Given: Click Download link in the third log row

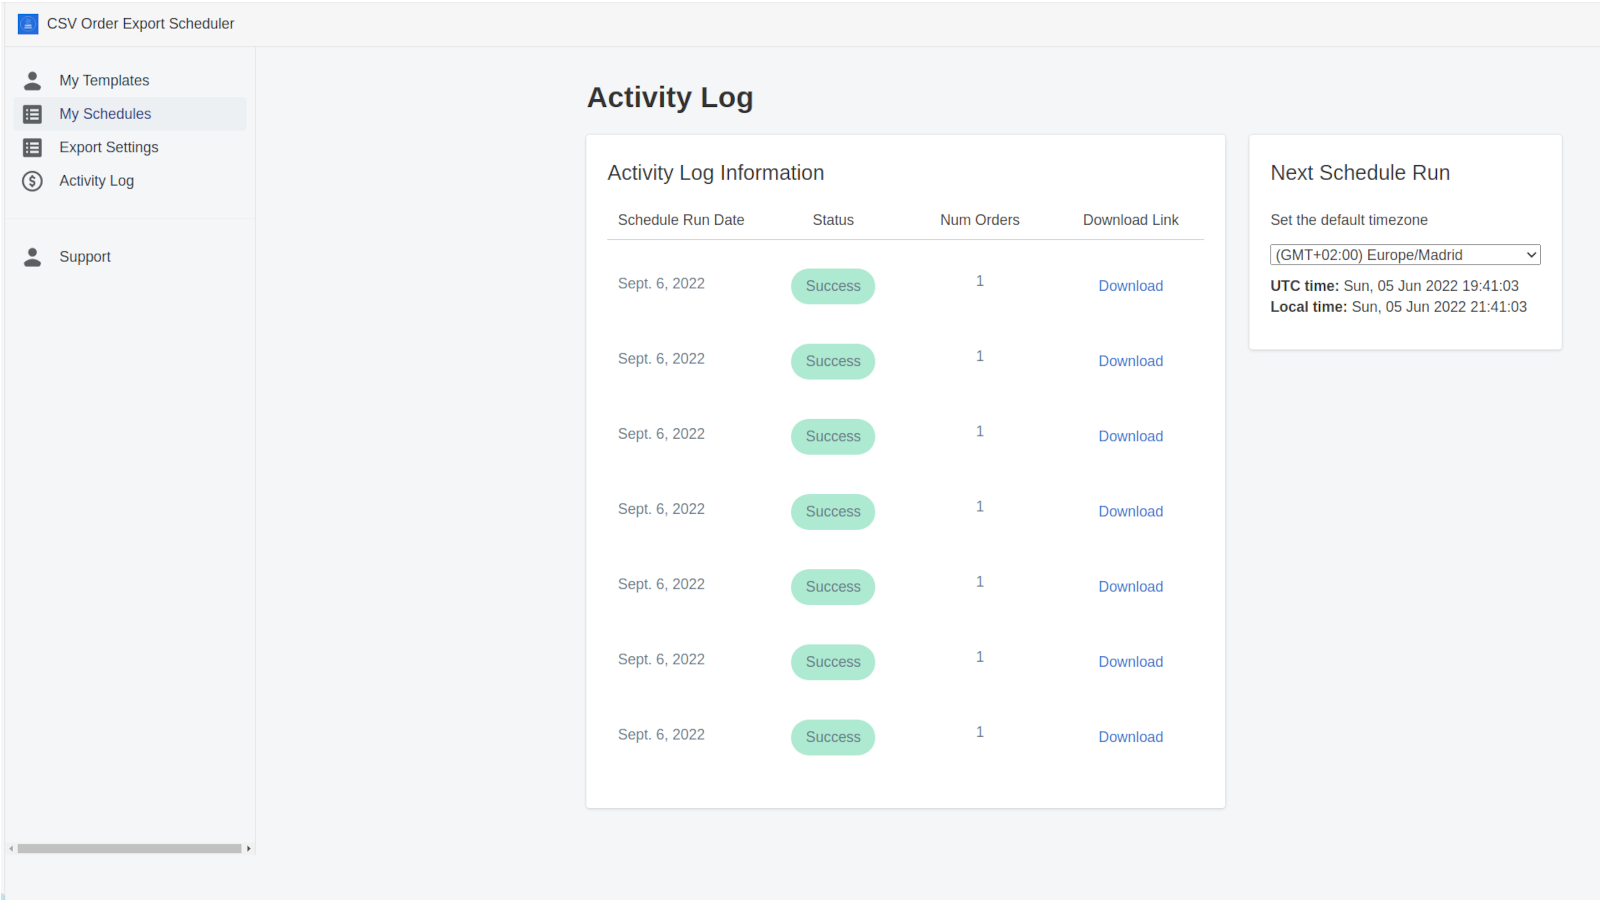Looking at the screenshot, I should point(1130,436).
